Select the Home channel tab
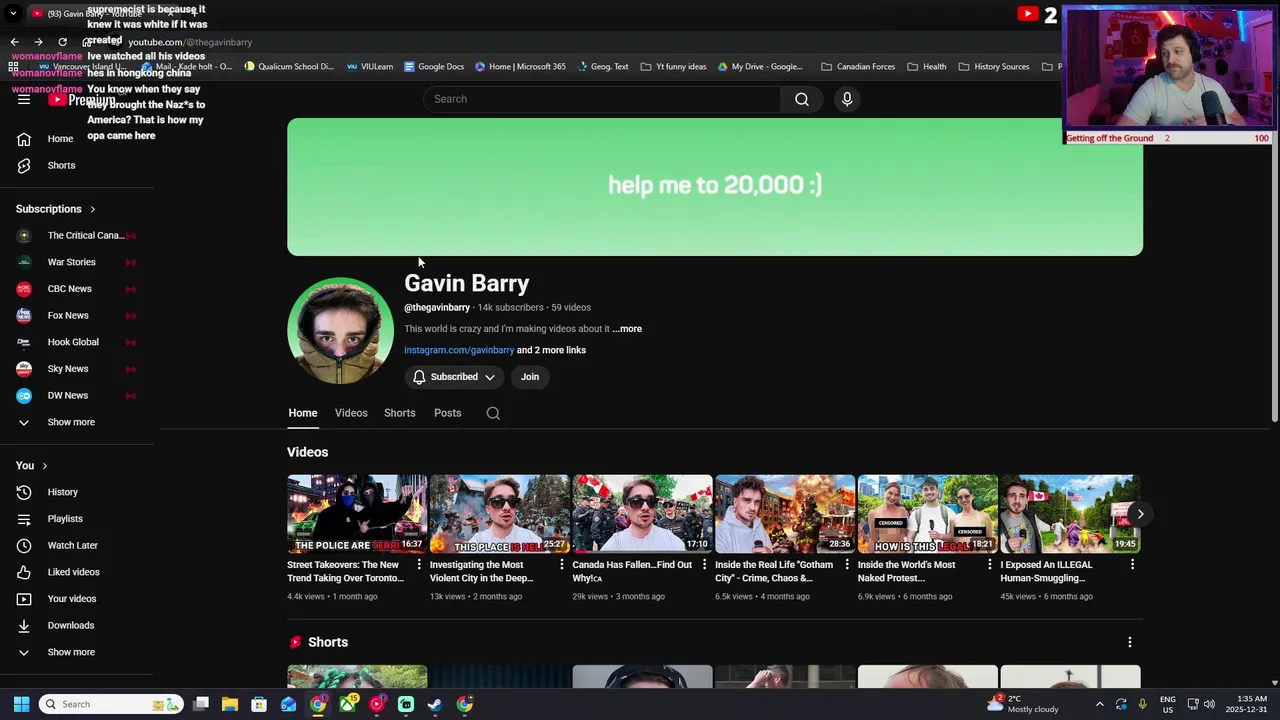 click(x=303, y=413)
